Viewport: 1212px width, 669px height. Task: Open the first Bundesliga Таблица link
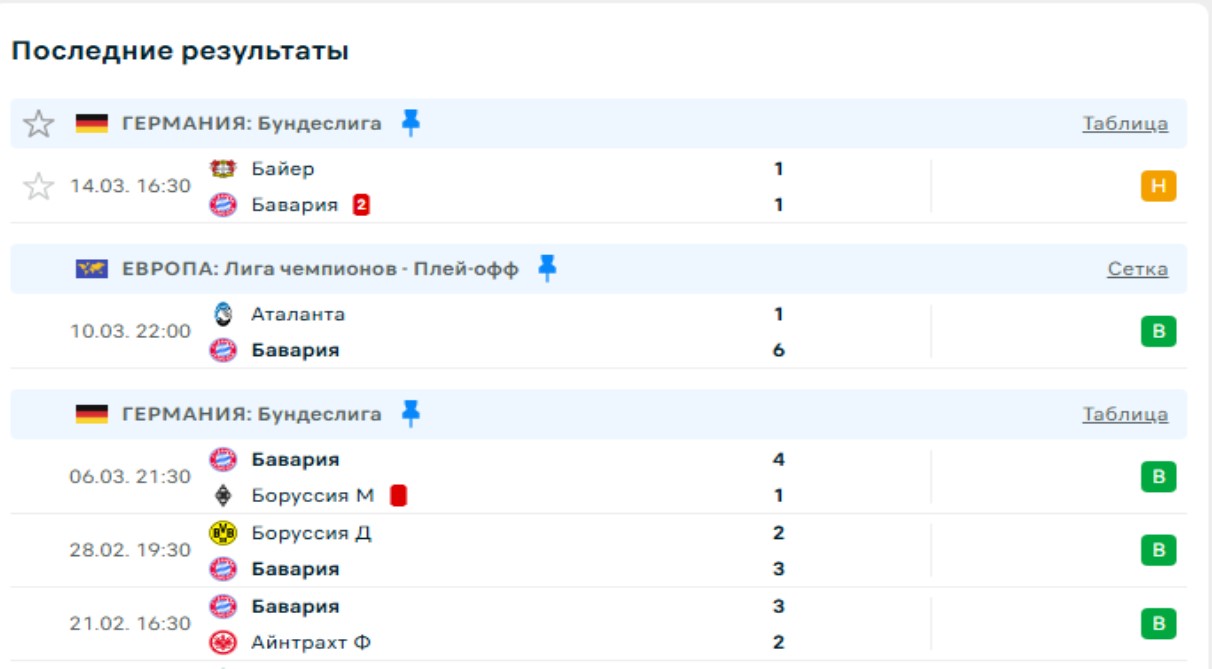pyautogui.click(x=1125, y=124)
